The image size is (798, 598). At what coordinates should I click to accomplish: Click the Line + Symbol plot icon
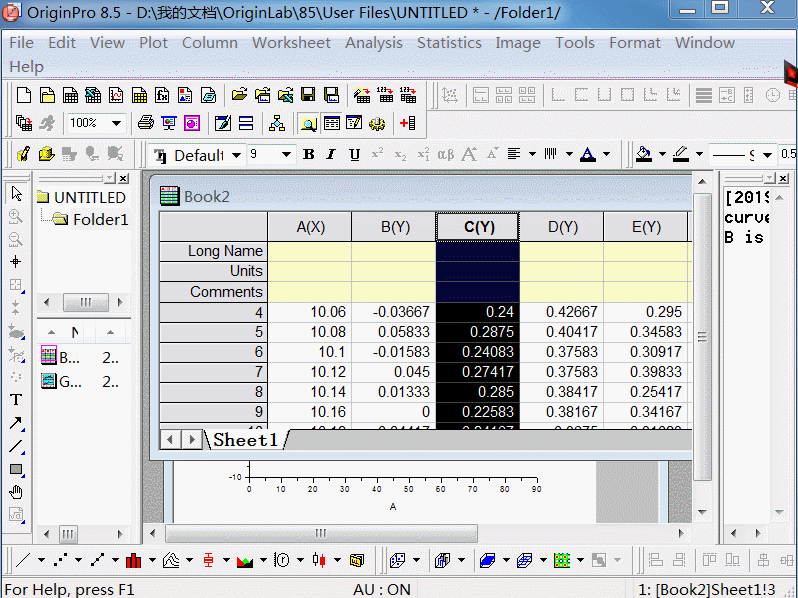[x=98, y=560]
